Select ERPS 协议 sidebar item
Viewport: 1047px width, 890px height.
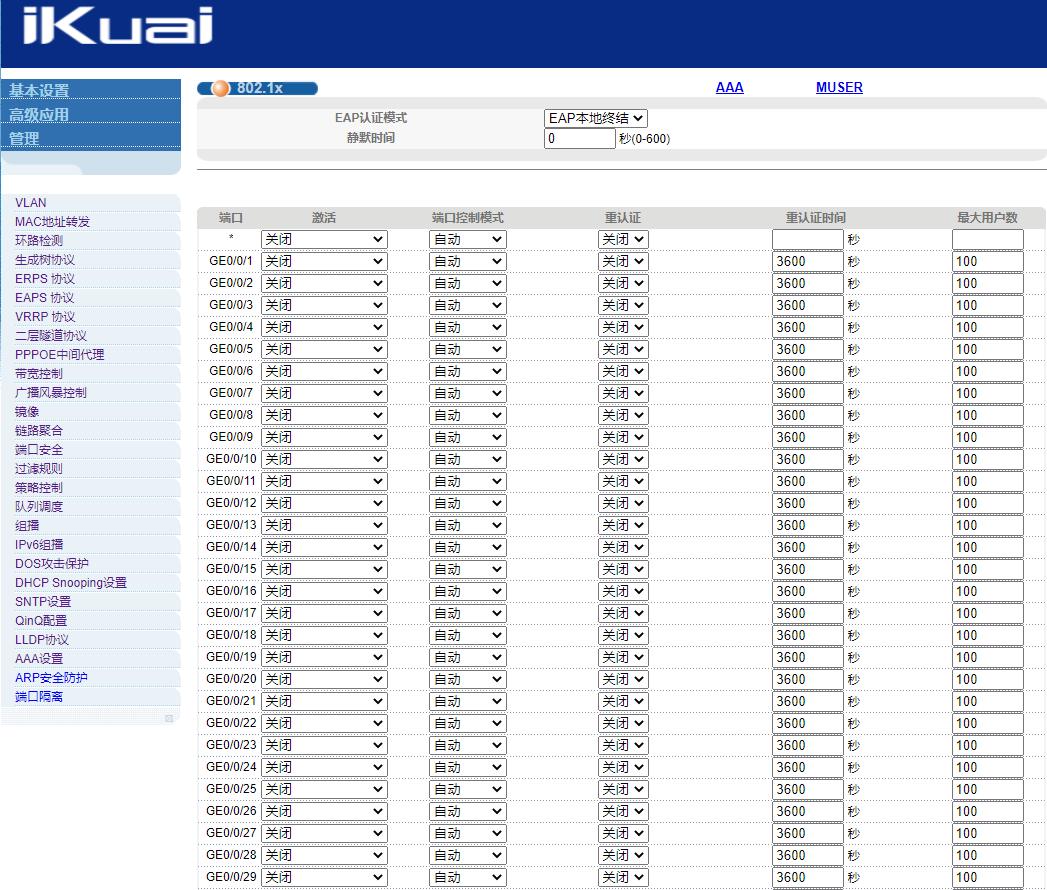[45, 278]
